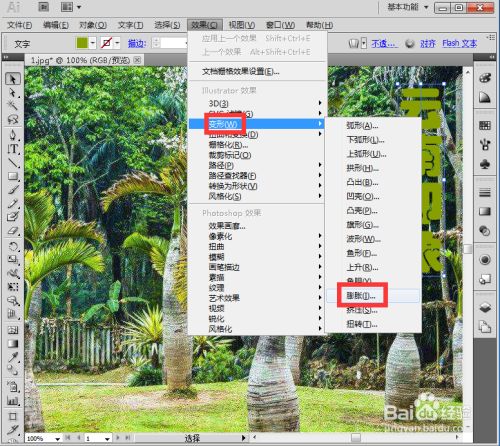
Task: Click the green fill color swatch
Action: click(x=82, y=43)
